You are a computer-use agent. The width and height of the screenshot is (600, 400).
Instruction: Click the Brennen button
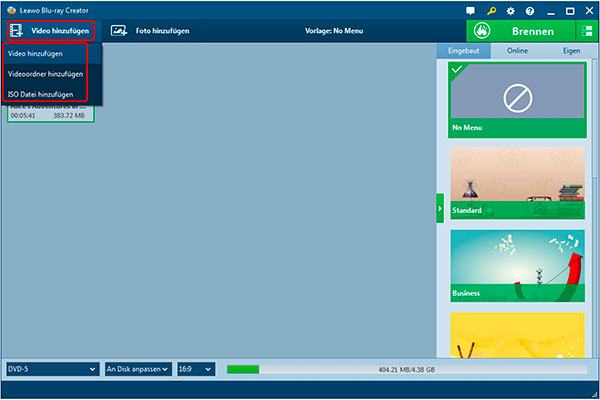tap(520, 31)
